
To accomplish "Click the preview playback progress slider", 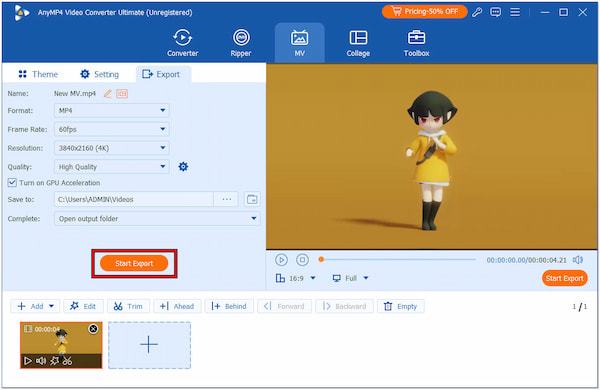I will [x=398, y=259].
